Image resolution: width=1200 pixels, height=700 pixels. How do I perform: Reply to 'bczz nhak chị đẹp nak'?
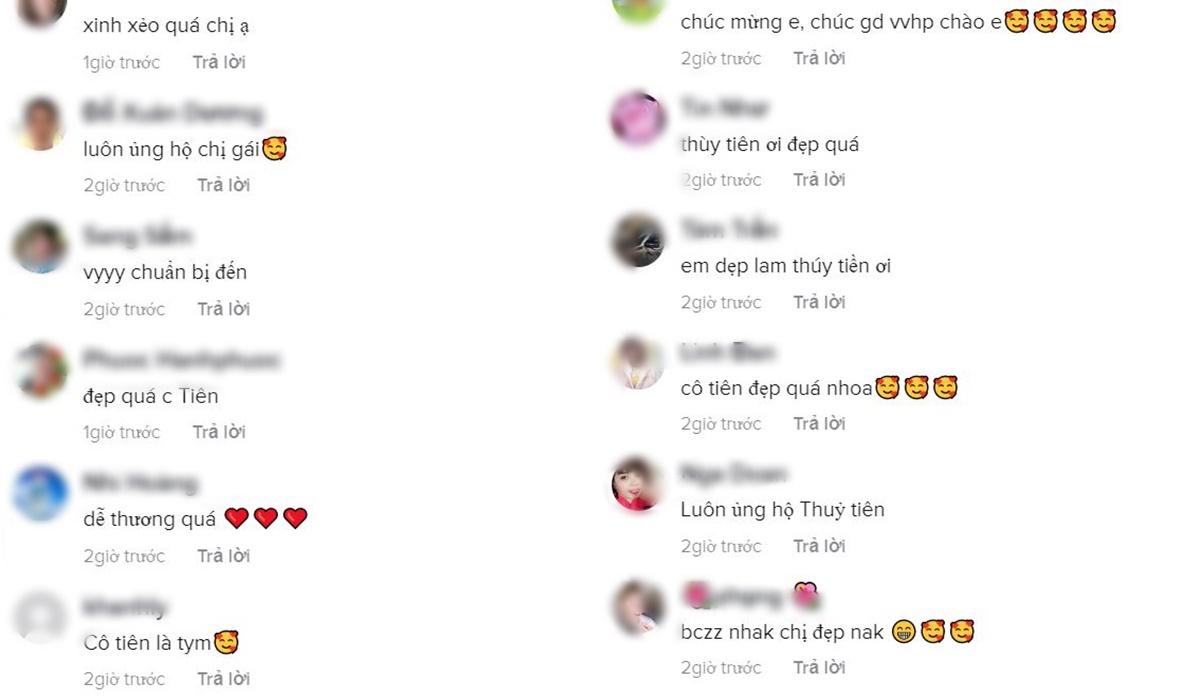click(819, 668)
